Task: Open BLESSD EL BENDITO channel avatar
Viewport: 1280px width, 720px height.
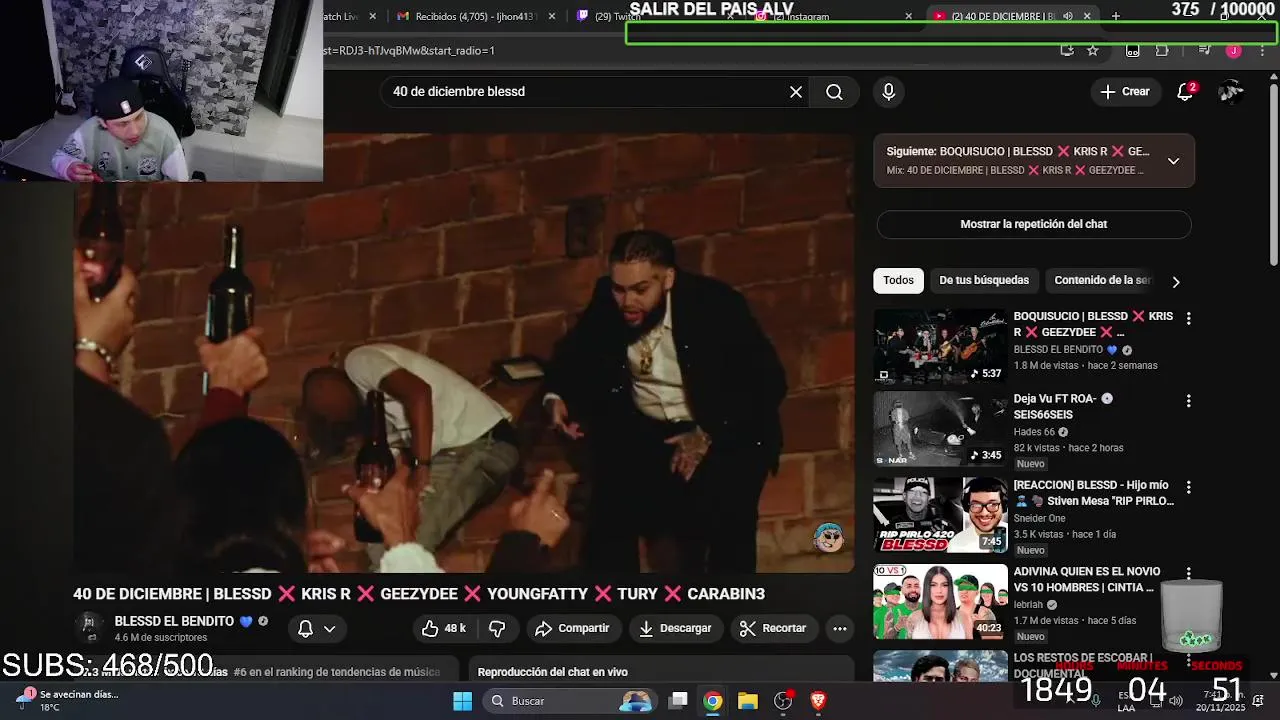Action: point(90,628)
